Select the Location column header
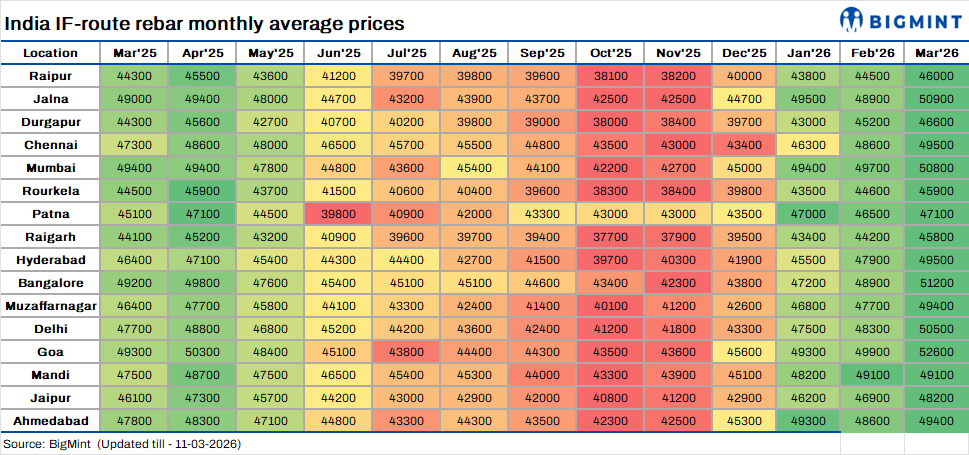Viewport: 969px width, 455px height. [50, 52]
